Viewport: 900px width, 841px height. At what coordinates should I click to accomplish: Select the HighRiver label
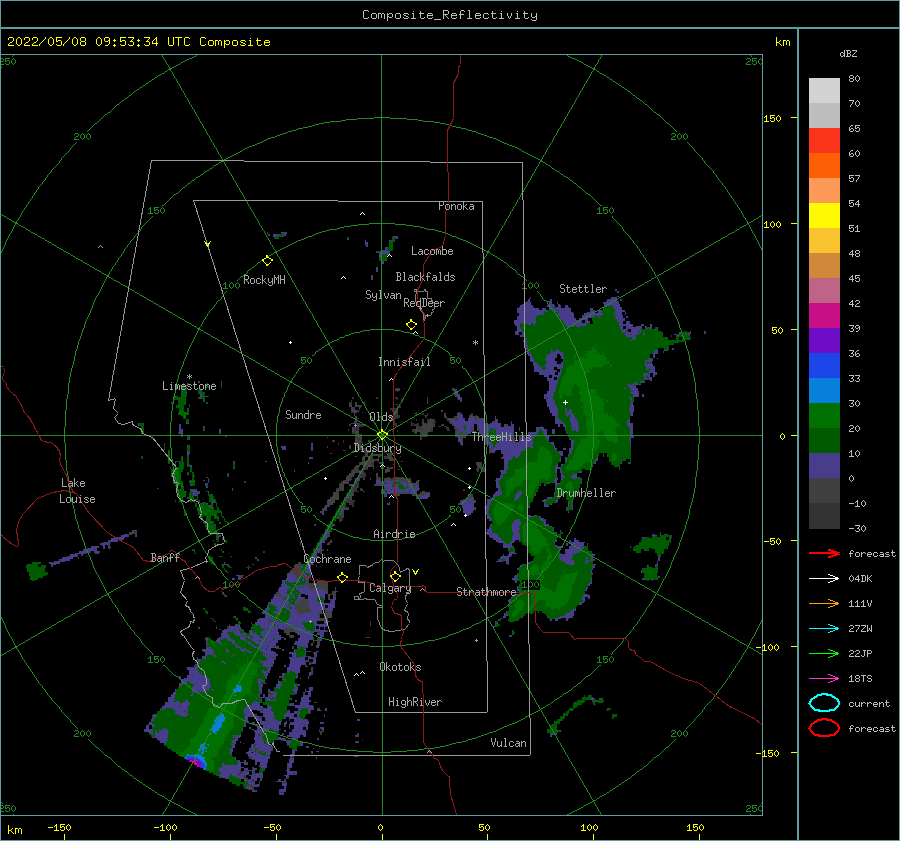pos(414,702)
